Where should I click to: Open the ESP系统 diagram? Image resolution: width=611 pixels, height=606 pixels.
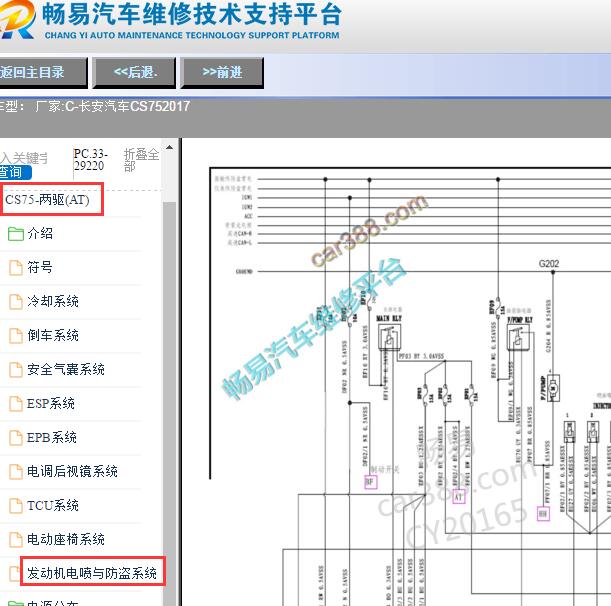pos(51,403)
